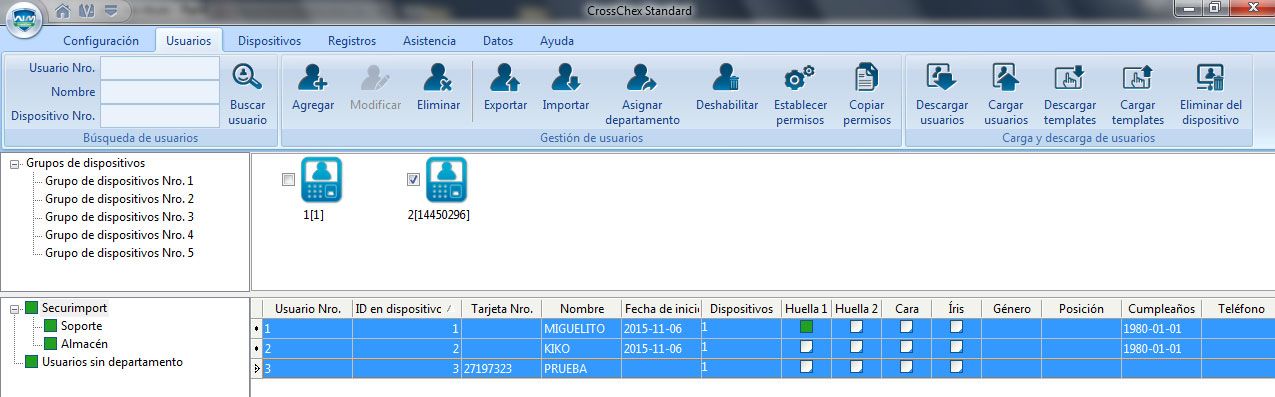Select Grupo de dispositivos Nro. 3

(x=119, y=217)
